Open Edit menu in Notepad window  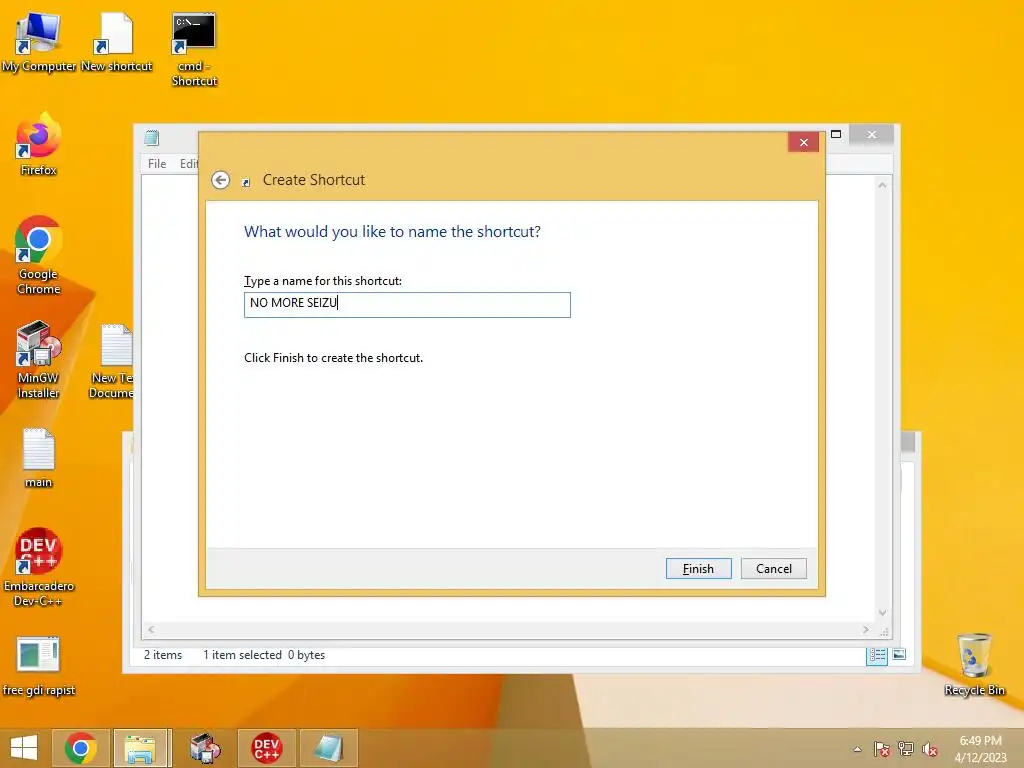pos(189,164)
